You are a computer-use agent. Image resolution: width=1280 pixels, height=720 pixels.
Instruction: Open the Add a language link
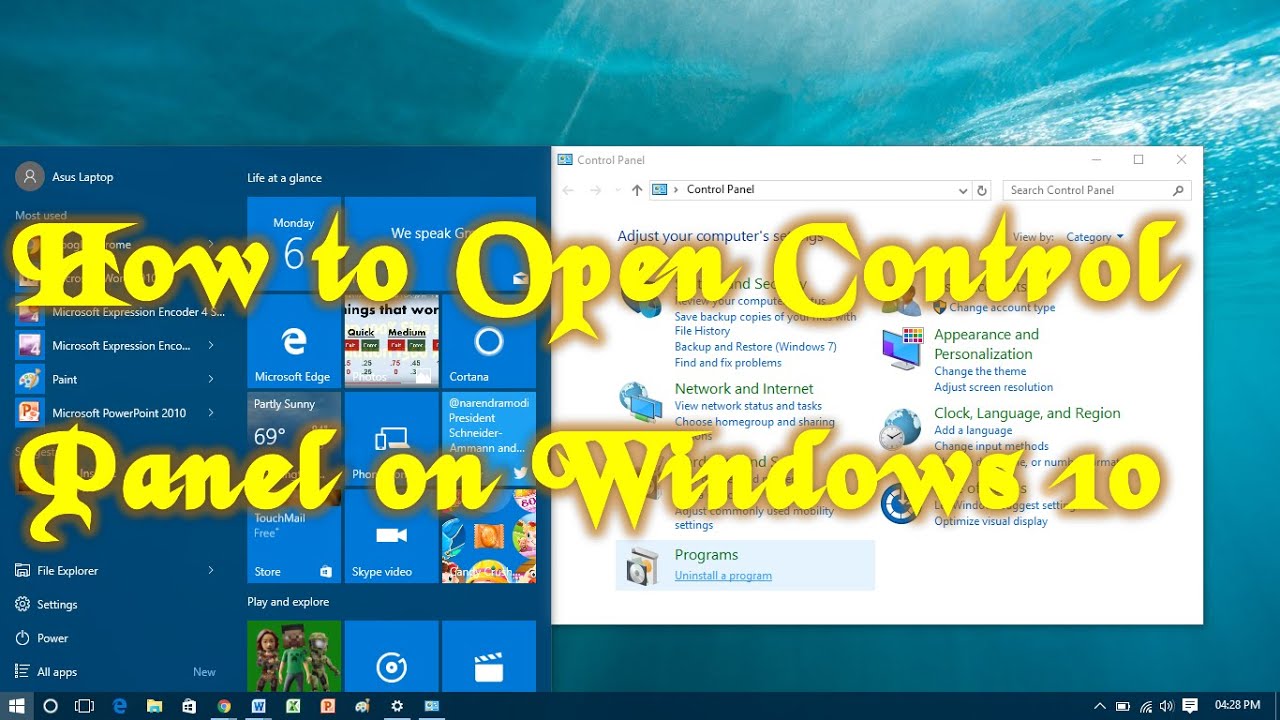pos(973,430)
